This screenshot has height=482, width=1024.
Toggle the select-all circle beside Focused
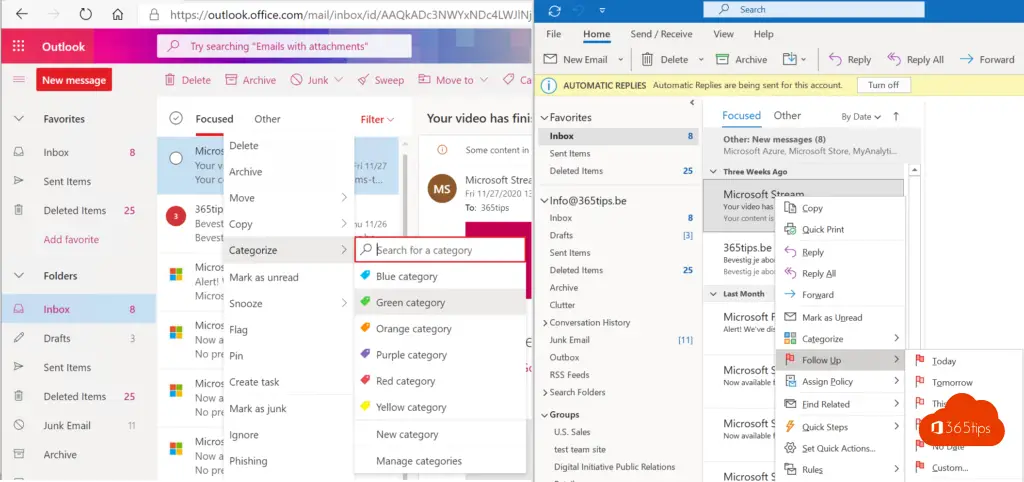coord(176,119)
